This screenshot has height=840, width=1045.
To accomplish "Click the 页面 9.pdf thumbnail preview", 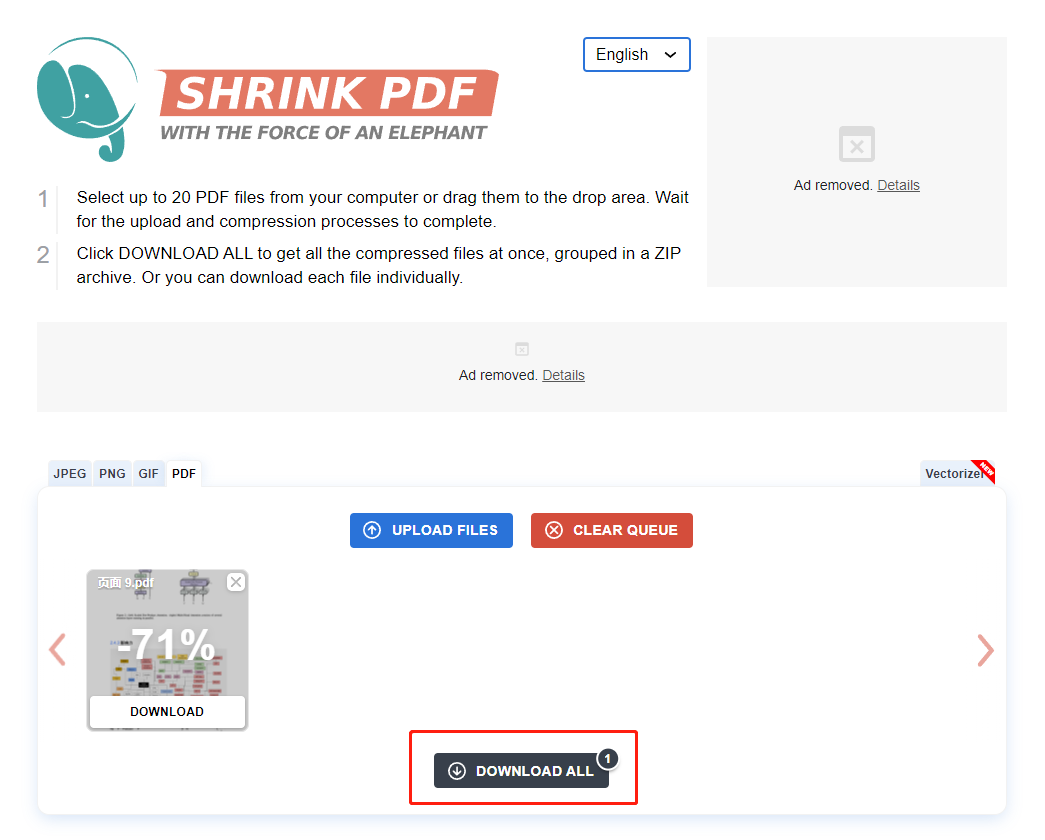I will (167, 633).
